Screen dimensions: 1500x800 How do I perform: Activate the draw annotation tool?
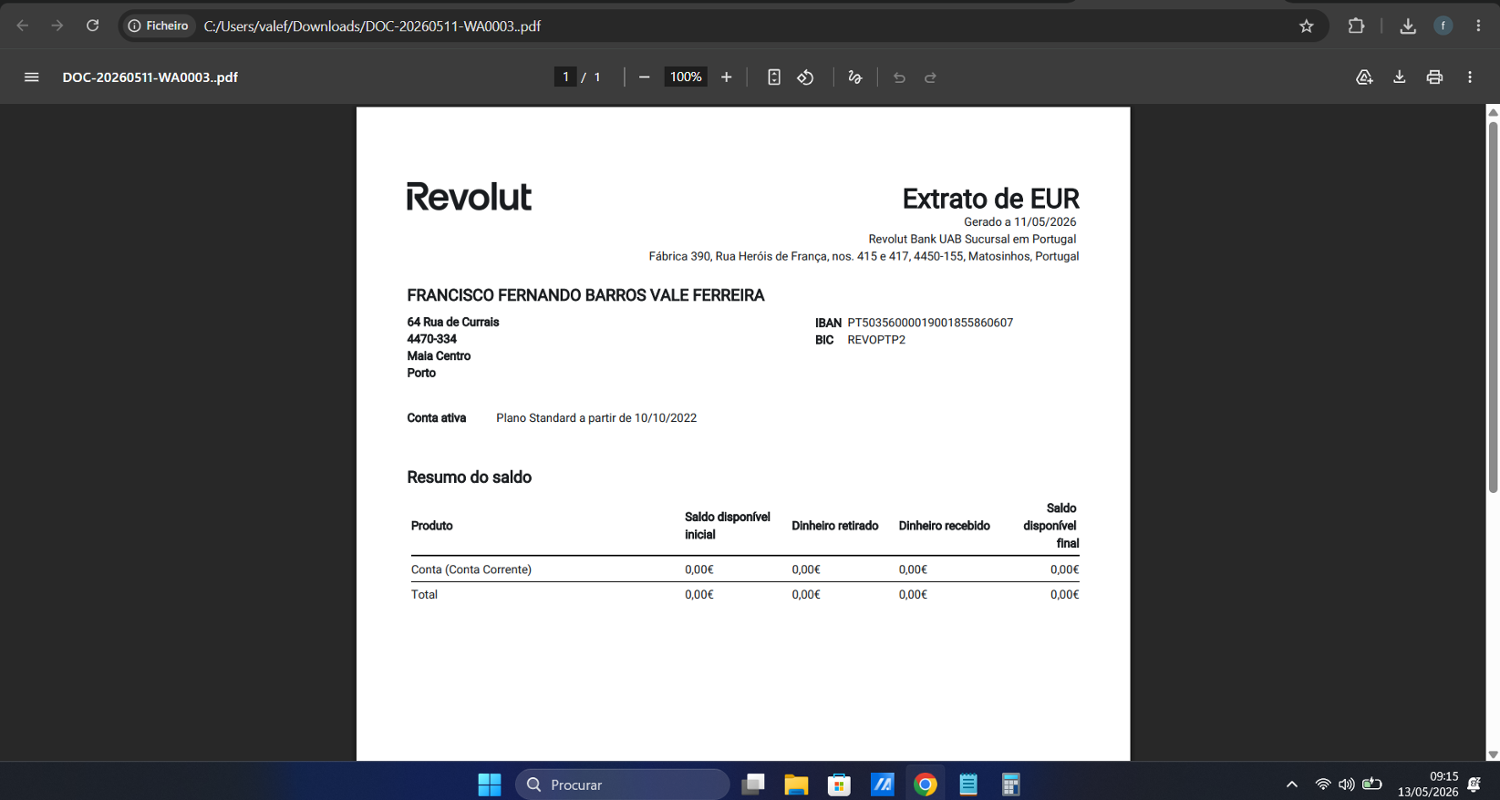pos(855,77)
